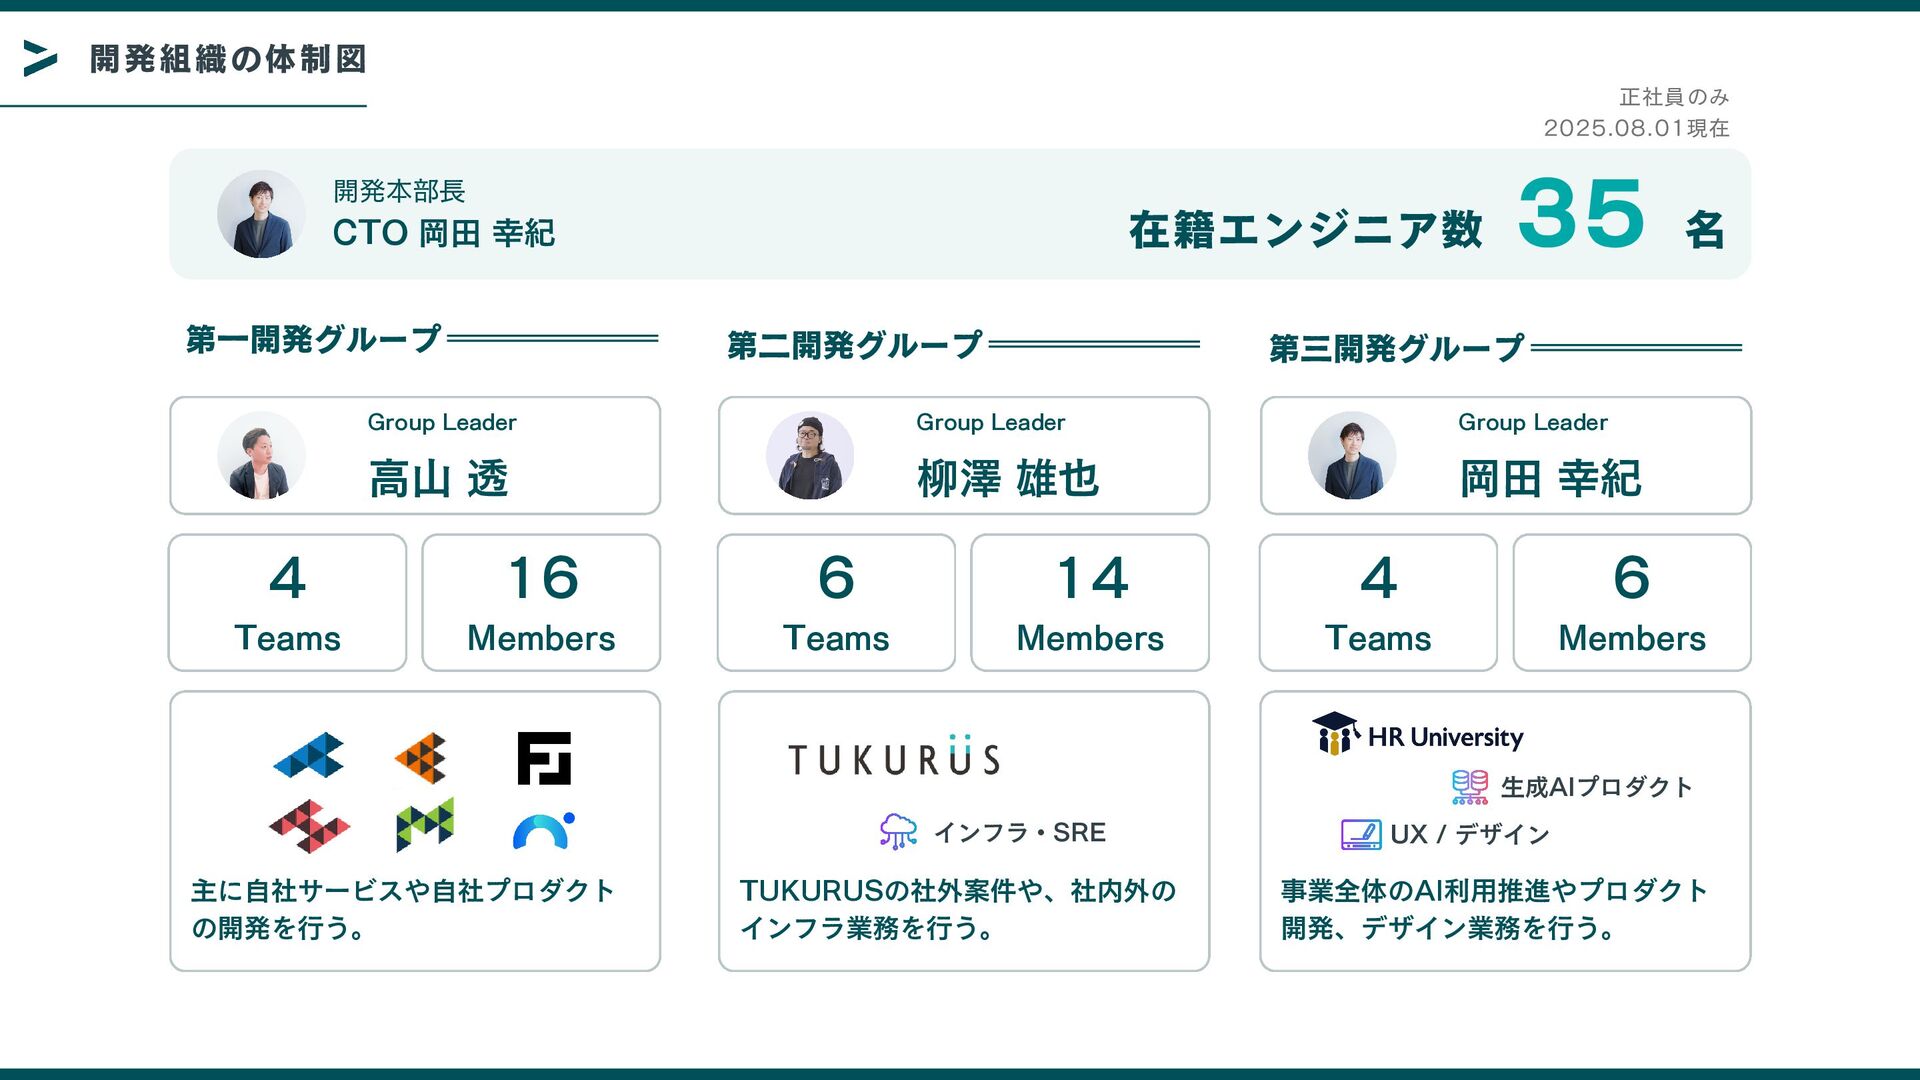This screenshot has height=1080, width=1920.
Task: Click the blue triangle-pattern product logo
Action: (x=309, y=756)
